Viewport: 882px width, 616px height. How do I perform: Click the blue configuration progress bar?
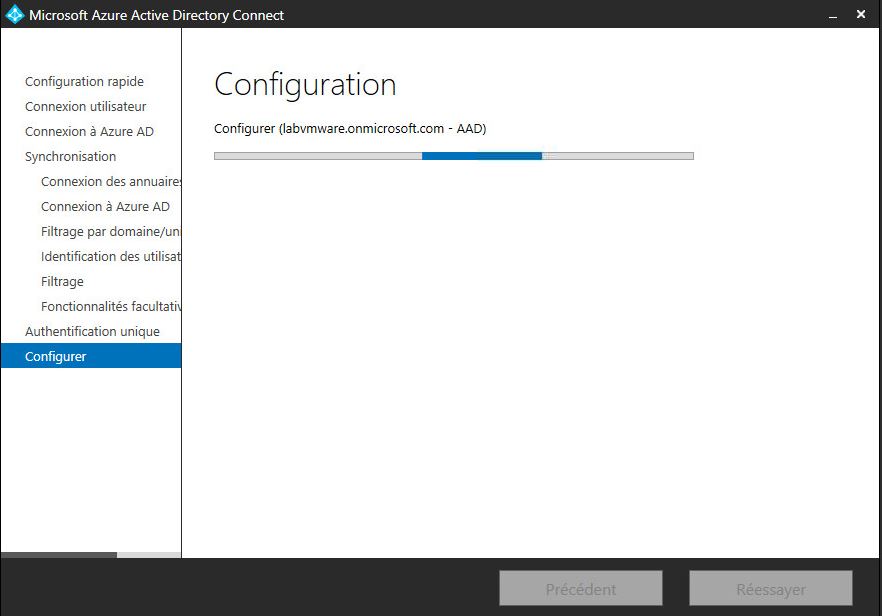tap(453, 156)
